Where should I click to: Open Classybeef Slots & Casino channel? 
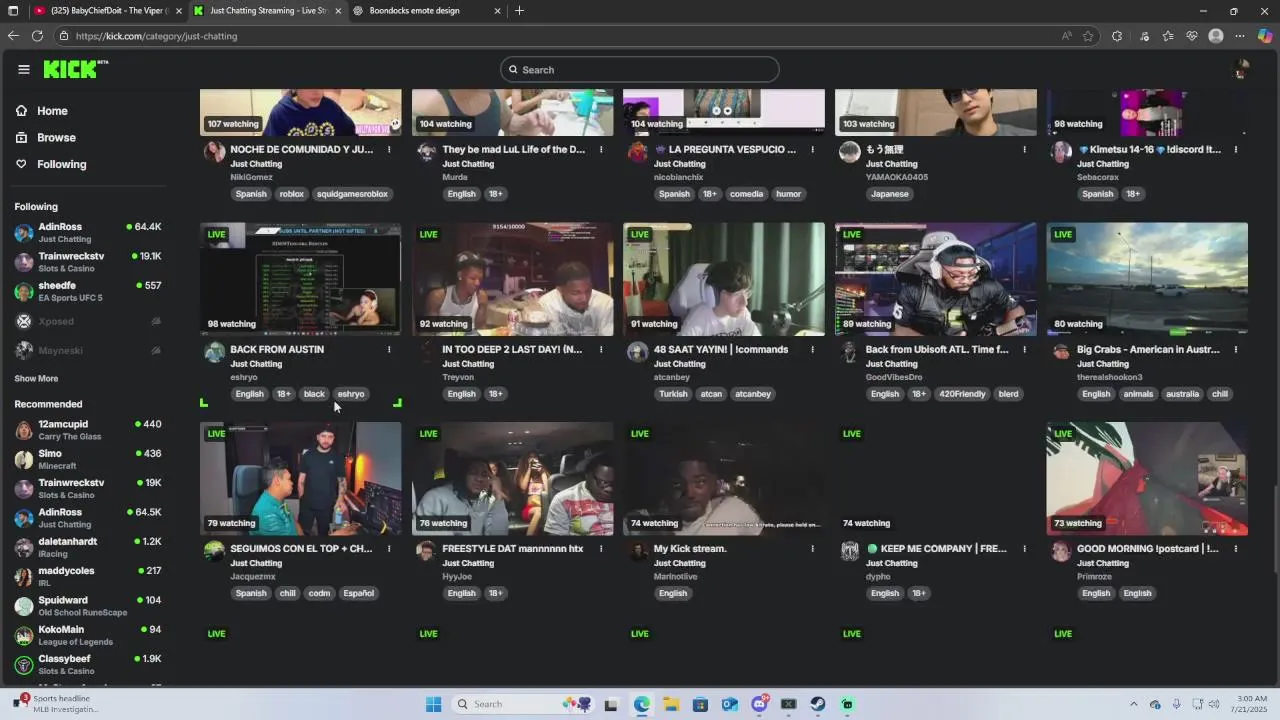pyautogui.click(x=88, y=664)
